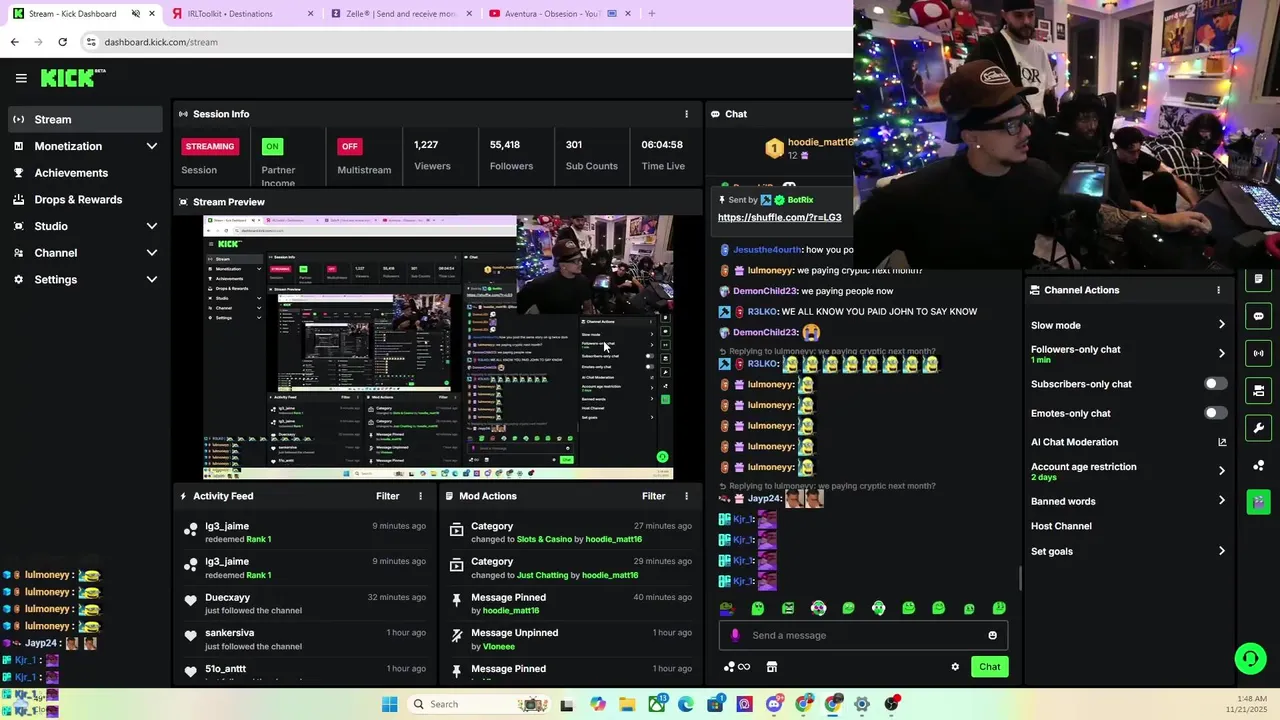This screenshot has height=720, width=1280.
Task: Open AI Chat Moderation external link icon
Action: pos(1222,442)
